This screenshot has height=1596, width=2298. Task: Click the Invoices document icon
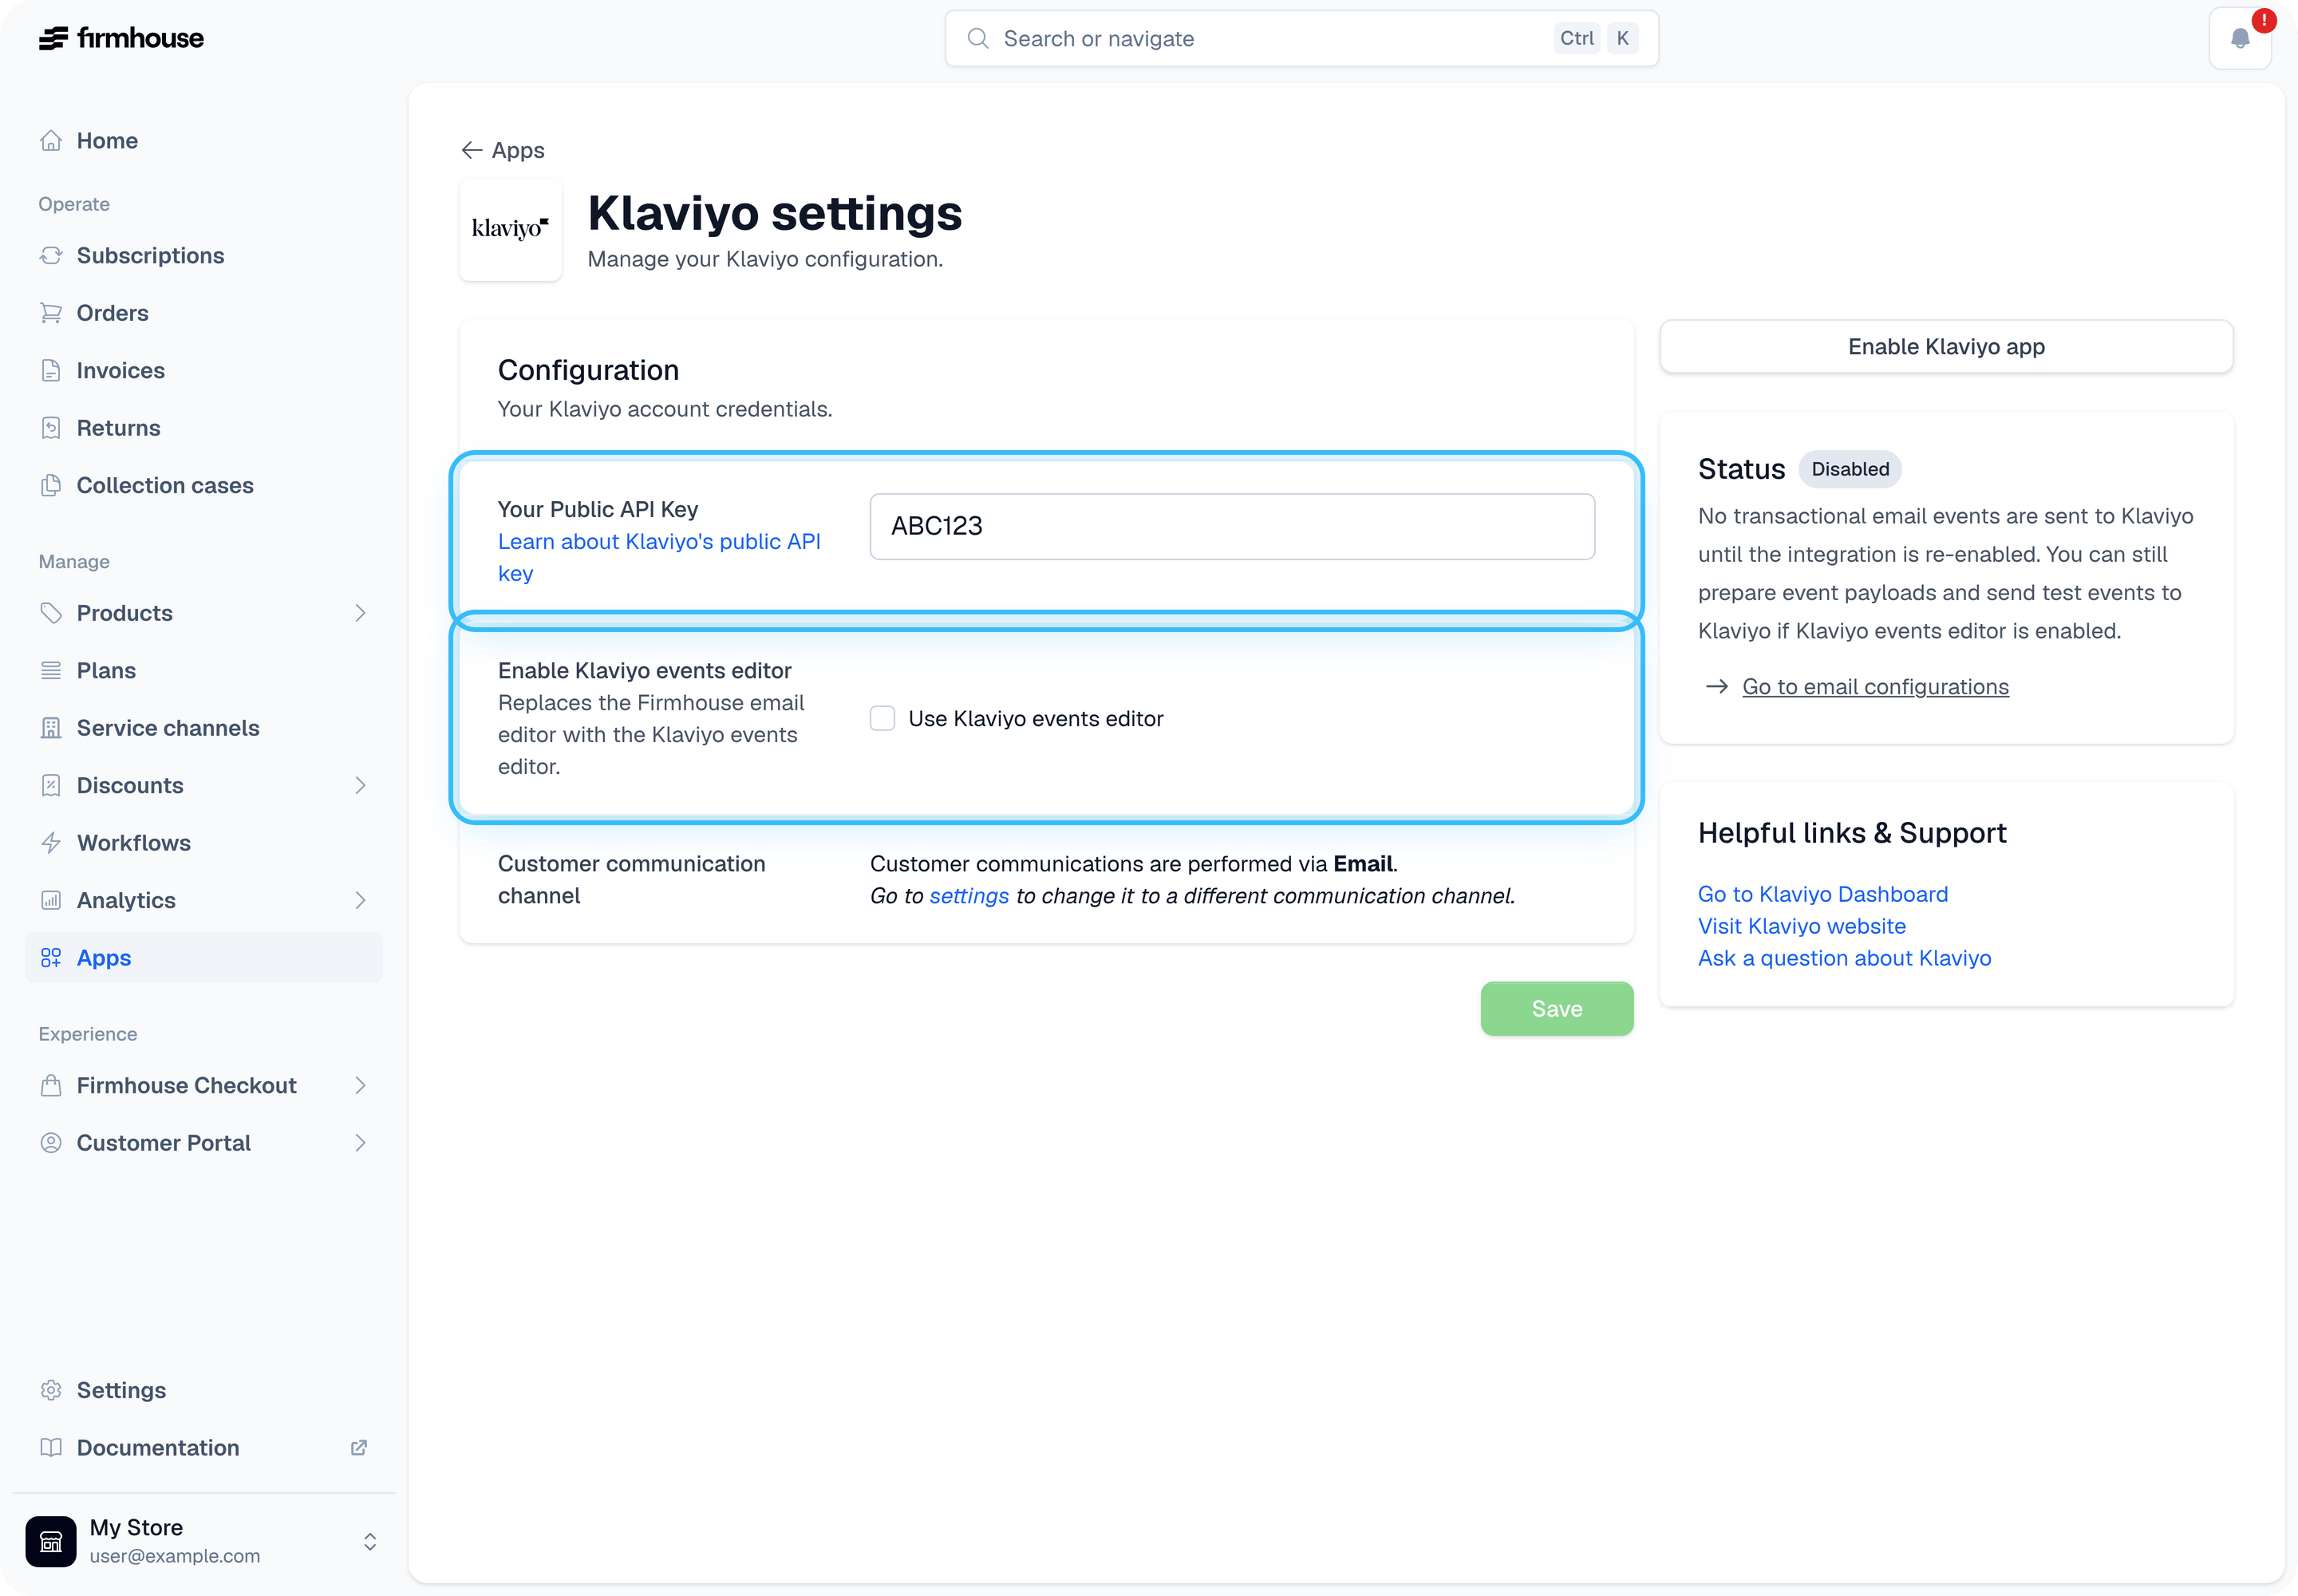(51, 371)
